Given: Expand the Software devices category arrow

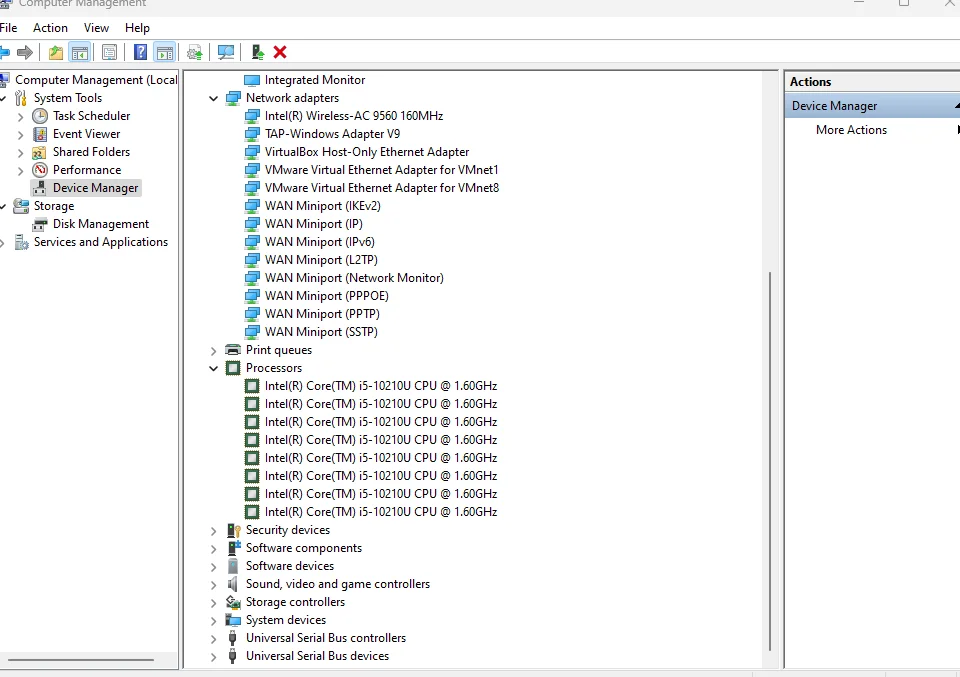Looking at the screenshot, I should 213,567.
